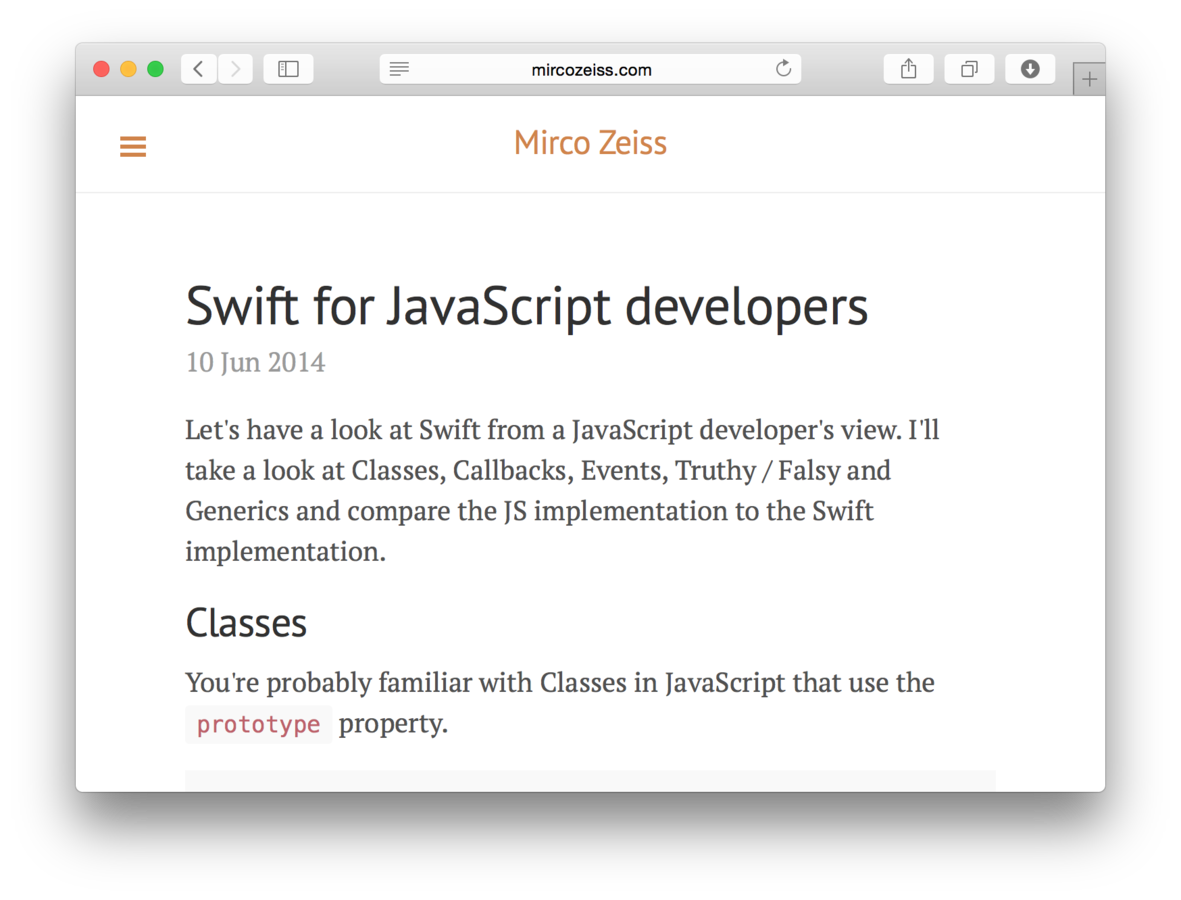The image size is (1181, 900).
Task: Show Safari downloads
Action: coord(1030,69)
